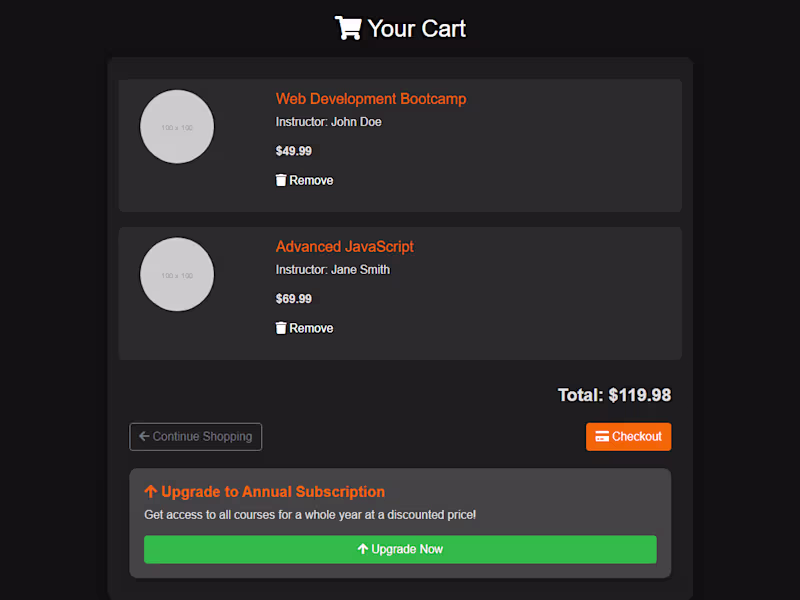The image size is (800, 600).
Task: Click the $49.99 course price
Action: [294, 152]
